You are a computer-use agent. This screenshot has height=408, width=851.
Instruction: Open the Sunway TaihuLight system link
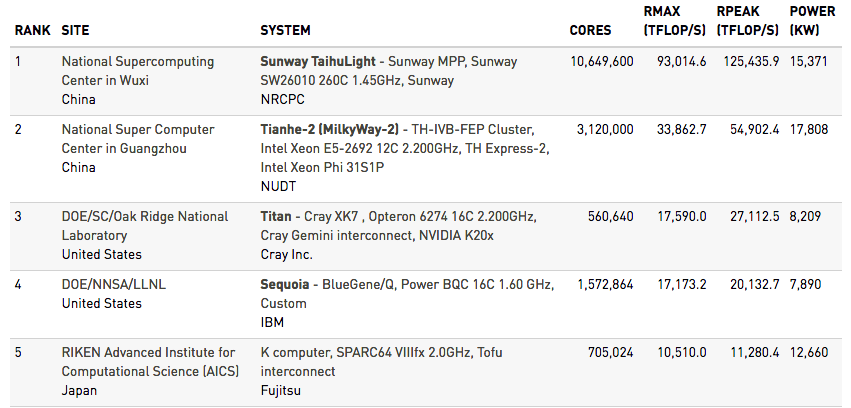[x=320, y=62]
